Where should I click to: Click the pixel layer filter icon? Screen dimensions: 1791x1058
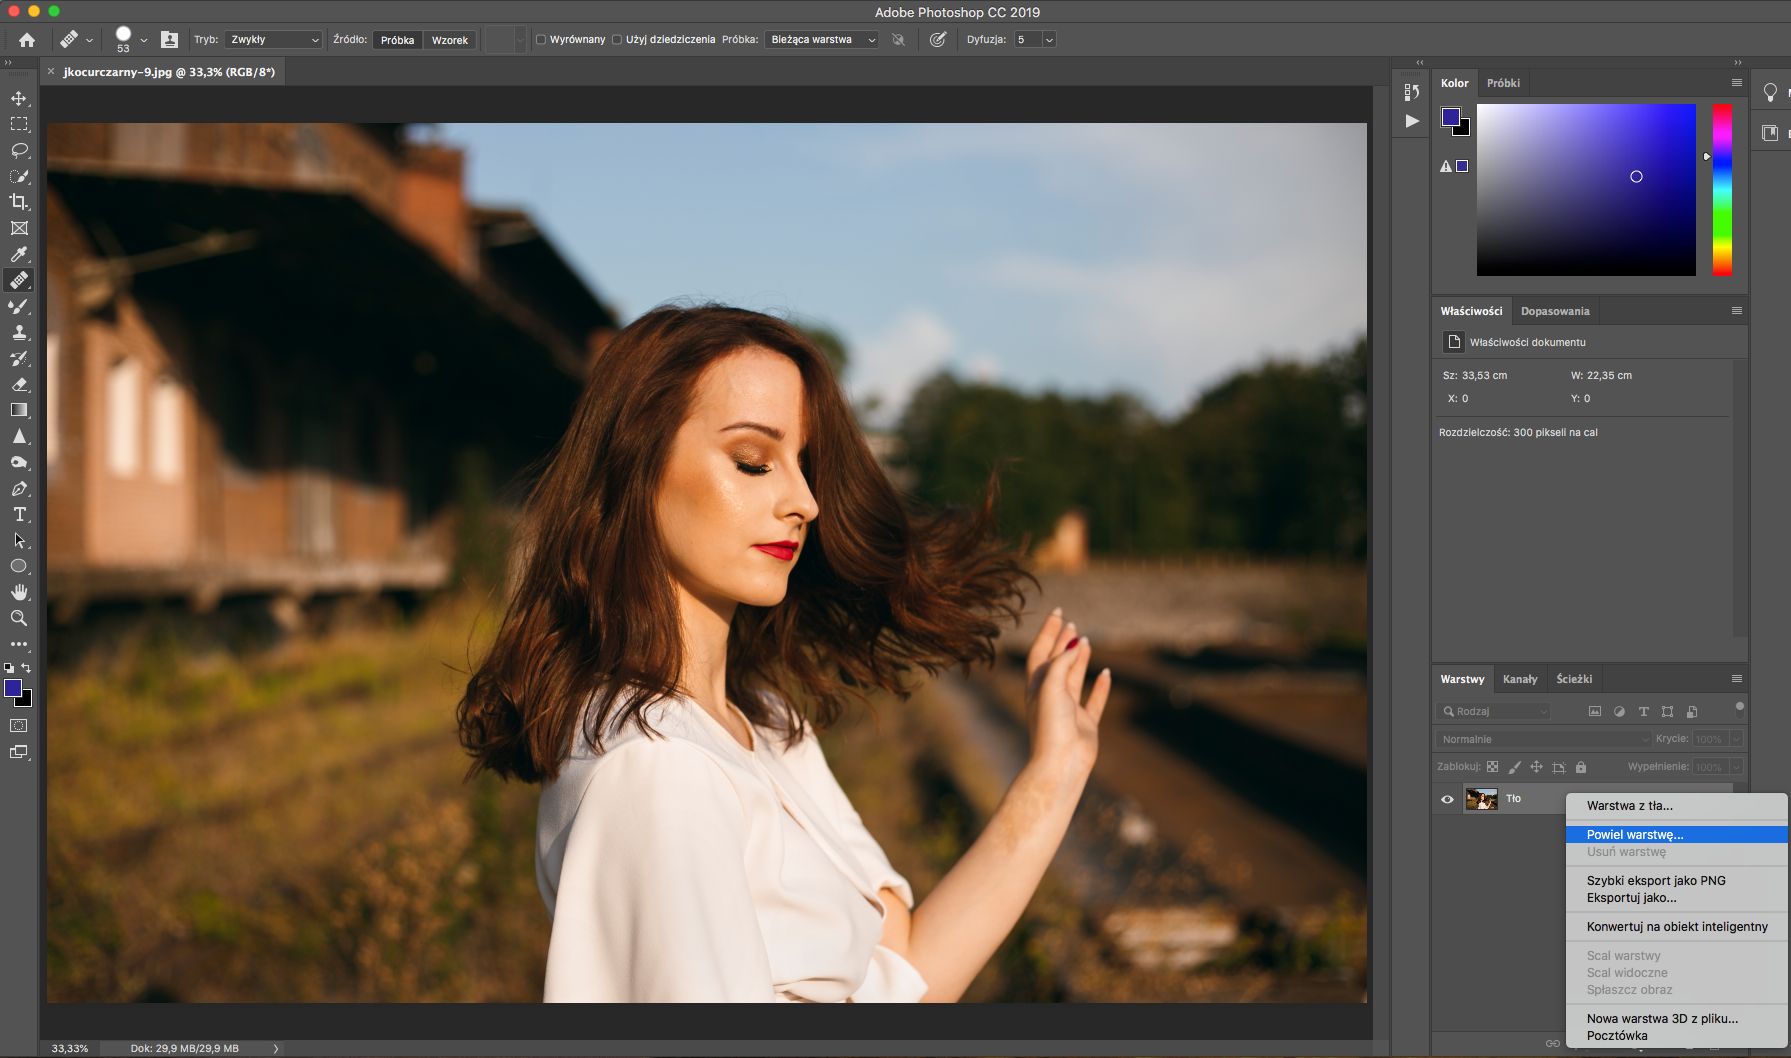click(1595, 711)
